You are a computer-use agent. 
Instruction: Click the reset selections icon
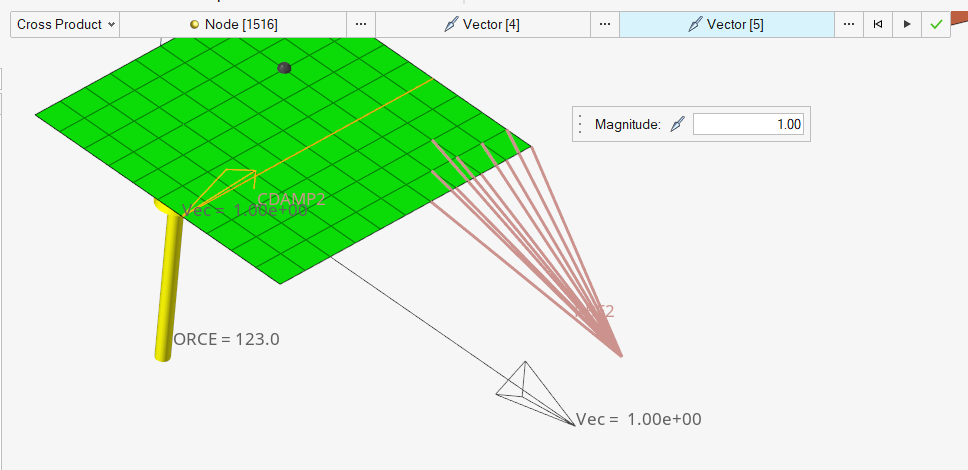(x=878, y=24)
